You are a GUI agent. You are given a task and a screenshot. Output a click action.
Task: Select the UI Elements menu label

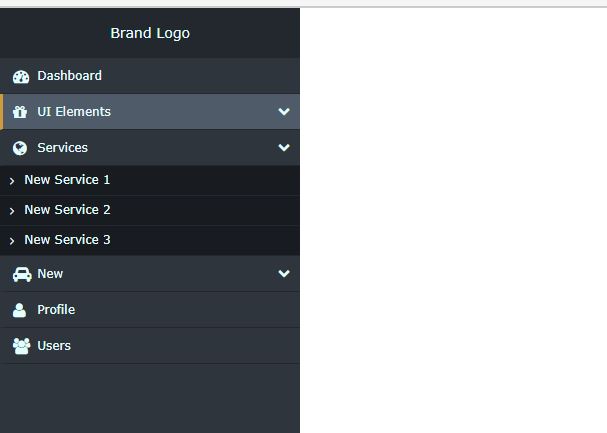tap(74, 112)
